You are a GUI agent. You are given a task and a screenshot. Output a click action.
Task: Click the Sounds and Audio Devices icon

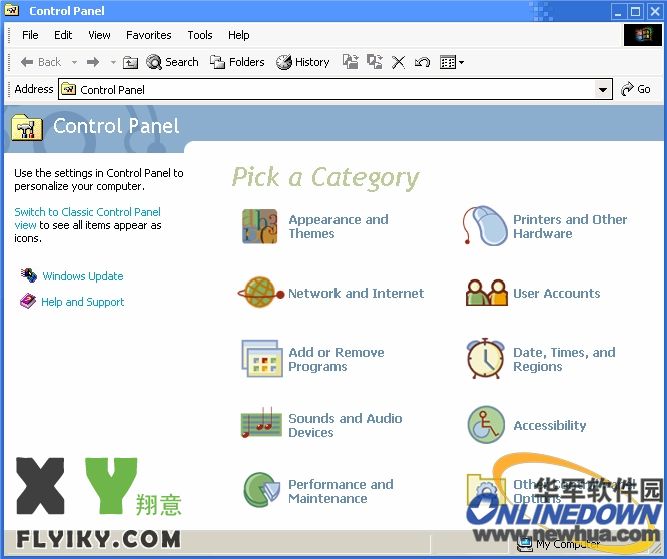(261, 423)
